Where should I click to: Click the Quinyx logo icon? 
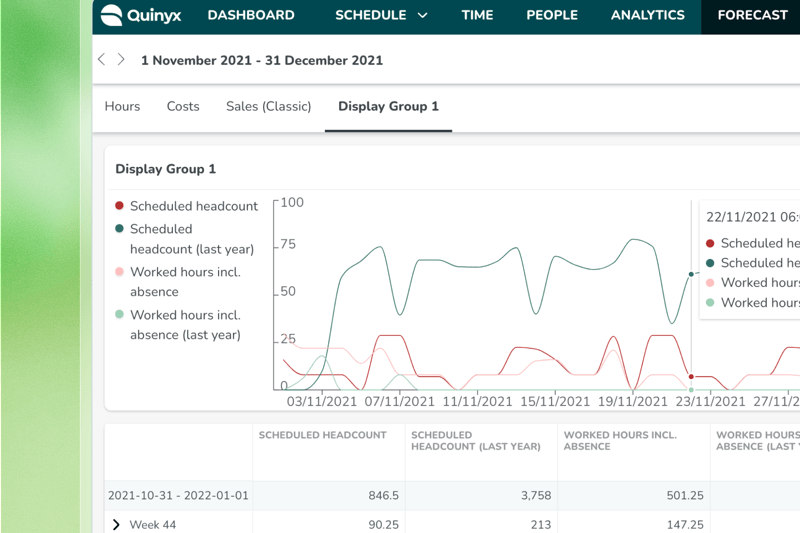pyautogui.click(x=112, y=15)
